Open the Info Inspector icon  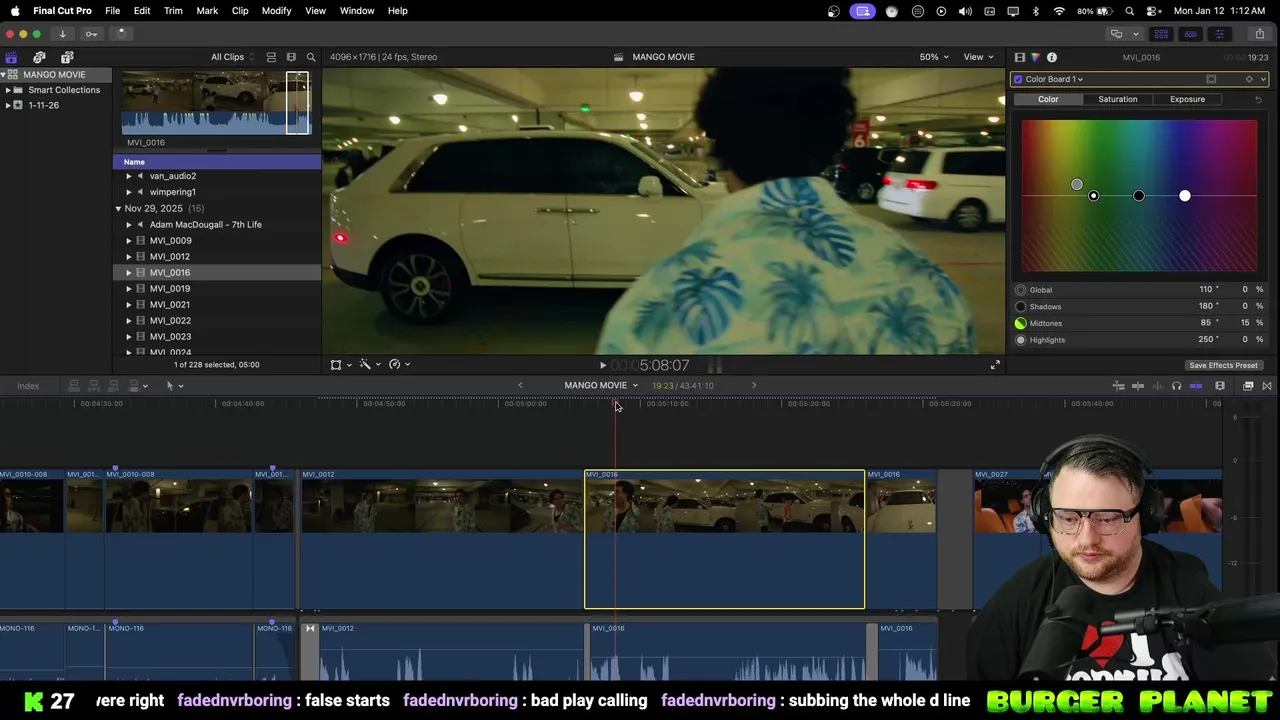coord(1051,57)
